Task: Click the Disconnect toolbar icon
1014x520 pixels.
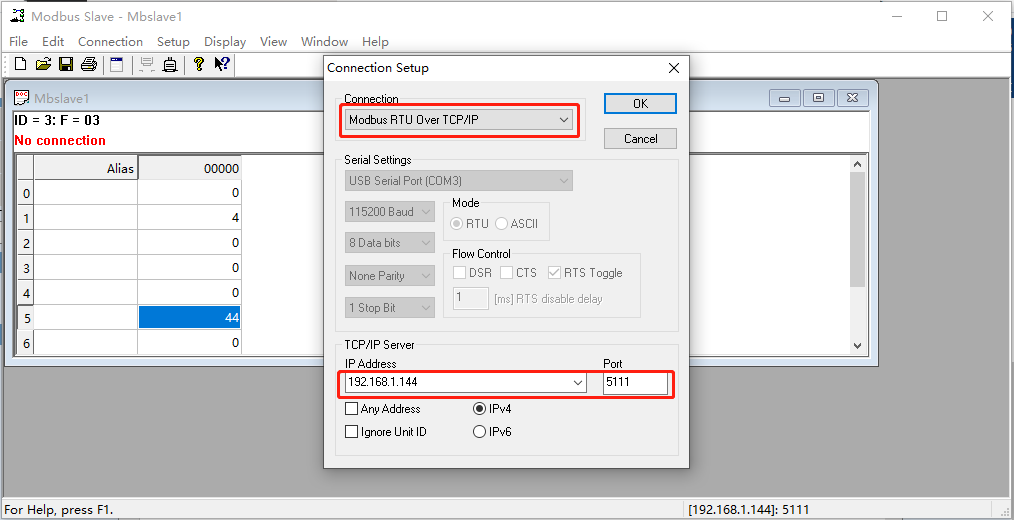Action: (170, 65)
